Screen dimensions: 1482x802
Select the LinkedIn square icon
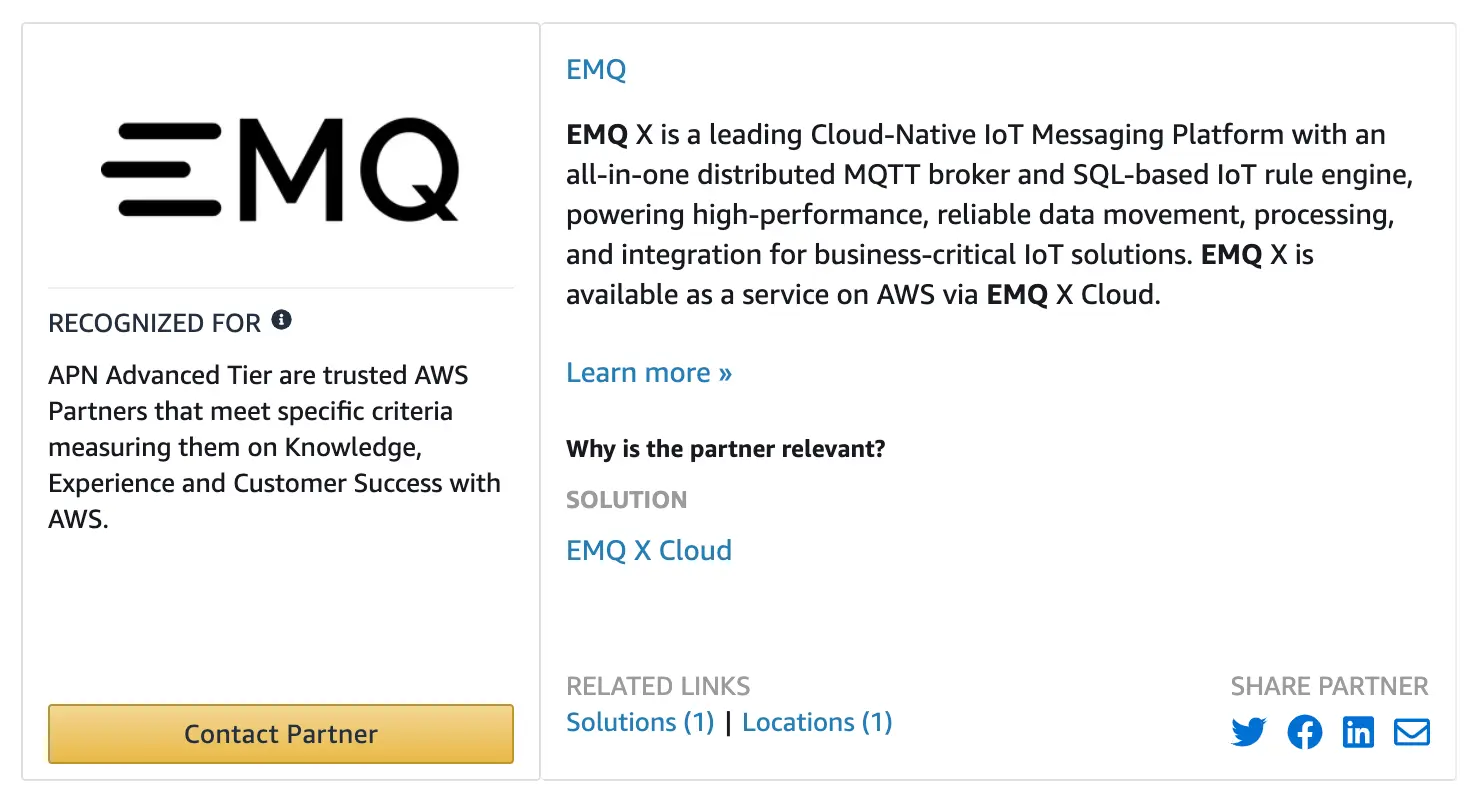click(1358, 732)
